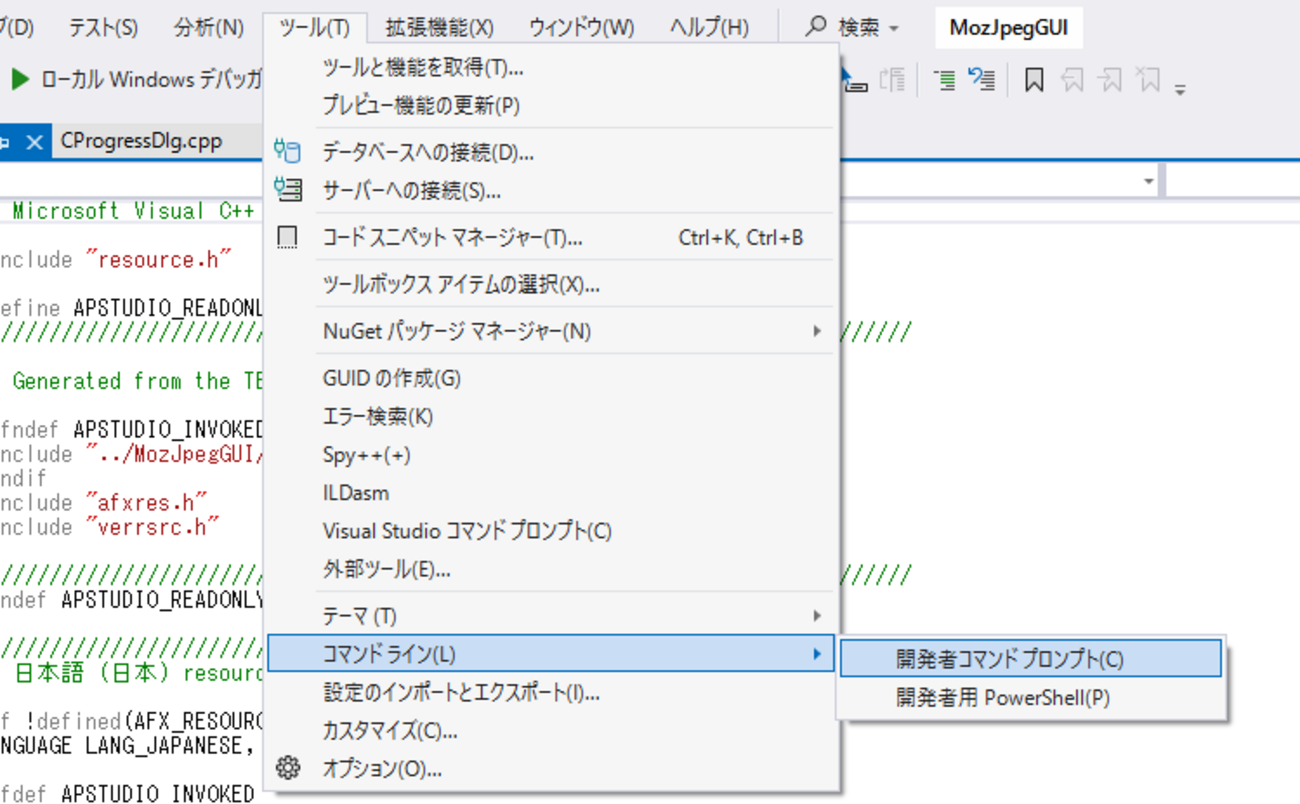Choose 設定のインポートとエクスポート(I)...
Viewport: 1300px width, 804px height.
coord(550,692)
